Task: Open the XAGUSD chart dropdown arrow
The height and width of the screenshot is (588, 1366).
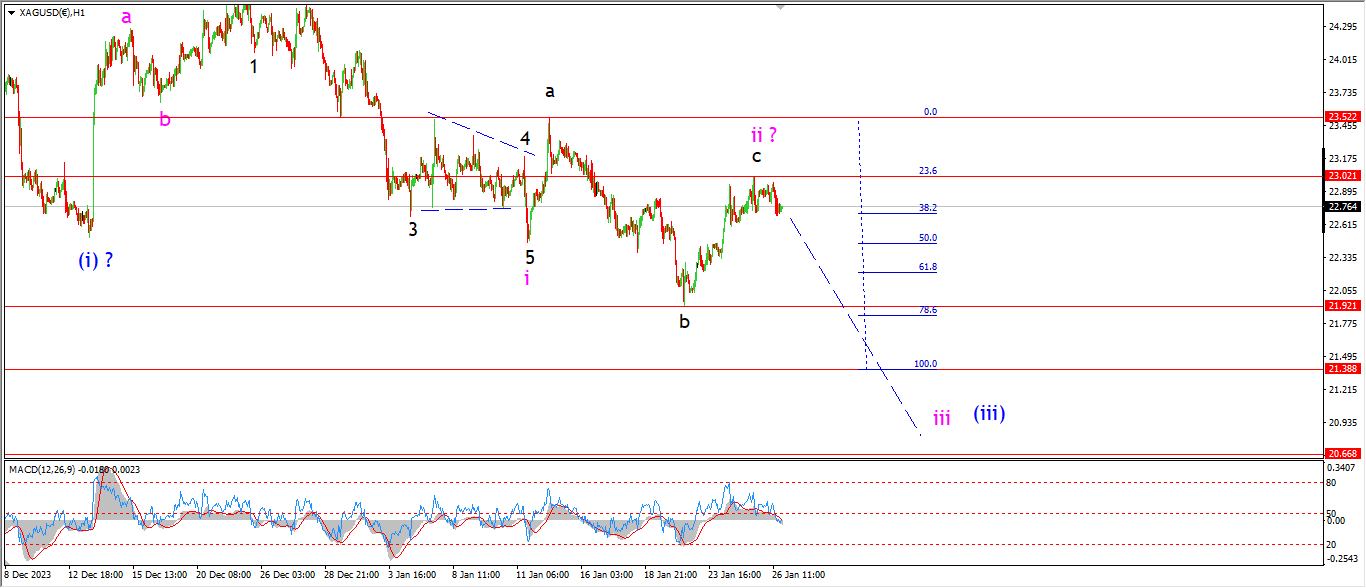Action: (x=11, y=13)
